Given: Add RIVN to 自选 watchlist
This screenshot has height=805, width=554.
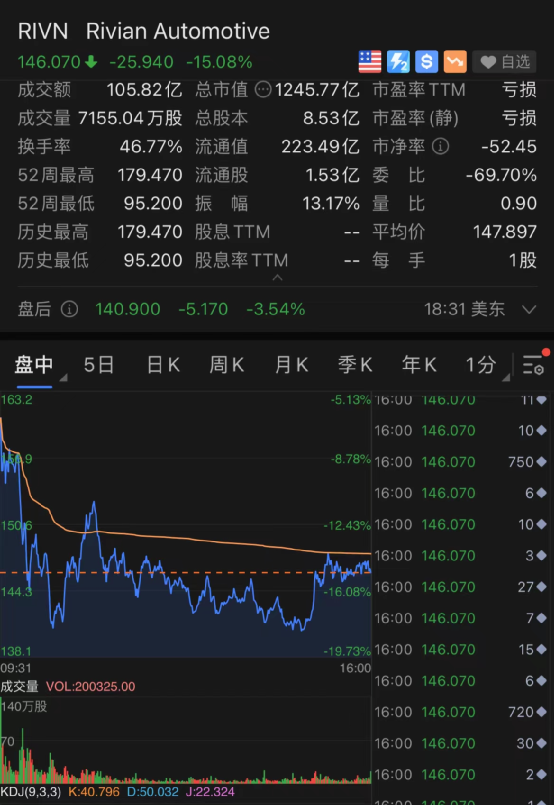Looking at the screenshot, I should (505, 62).
